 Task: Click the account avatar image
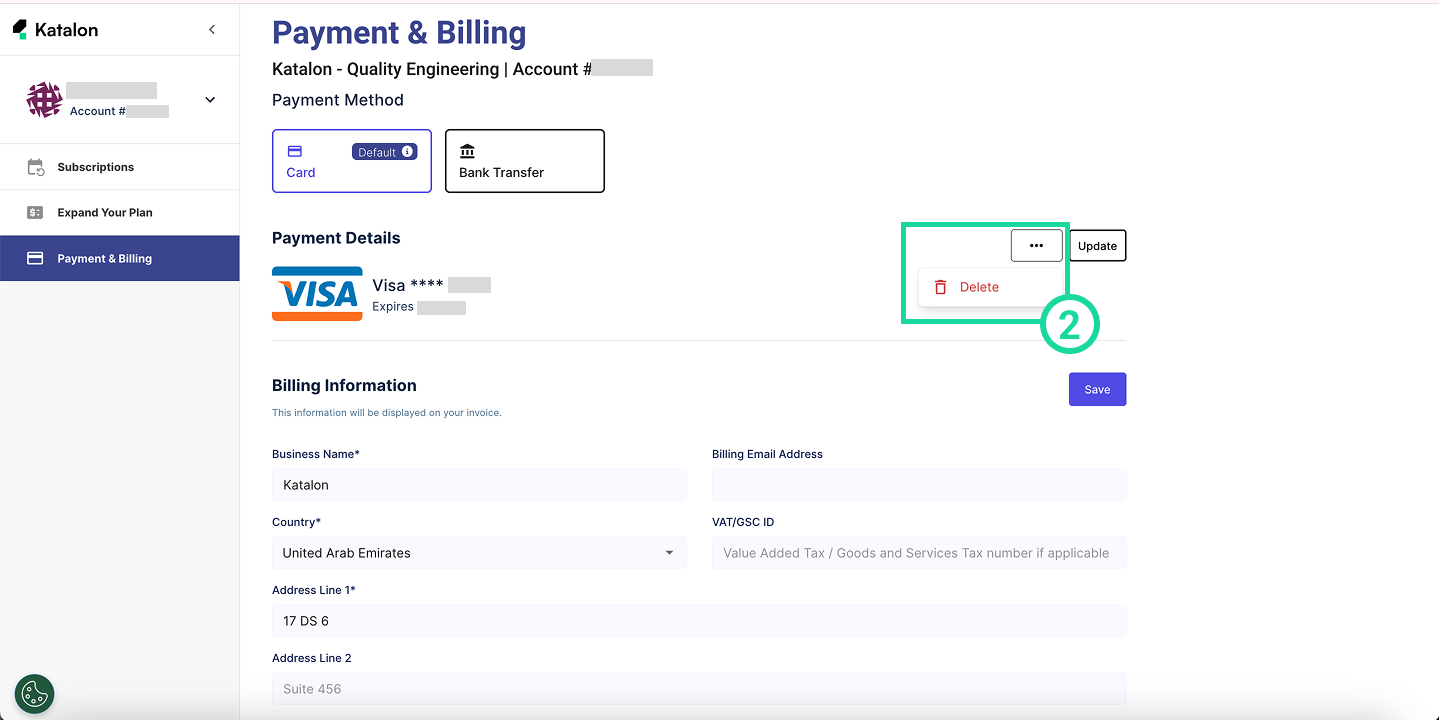(44, 100)
